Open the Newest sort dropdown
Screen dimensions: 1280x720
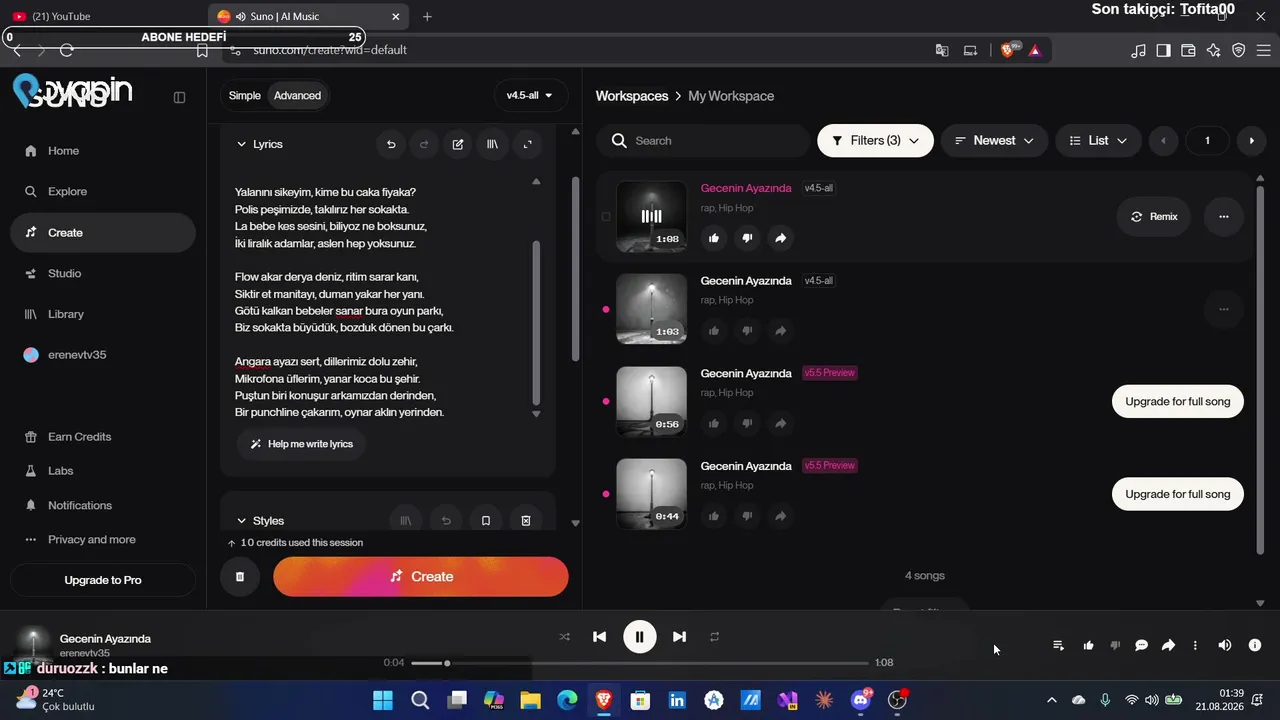994,141
